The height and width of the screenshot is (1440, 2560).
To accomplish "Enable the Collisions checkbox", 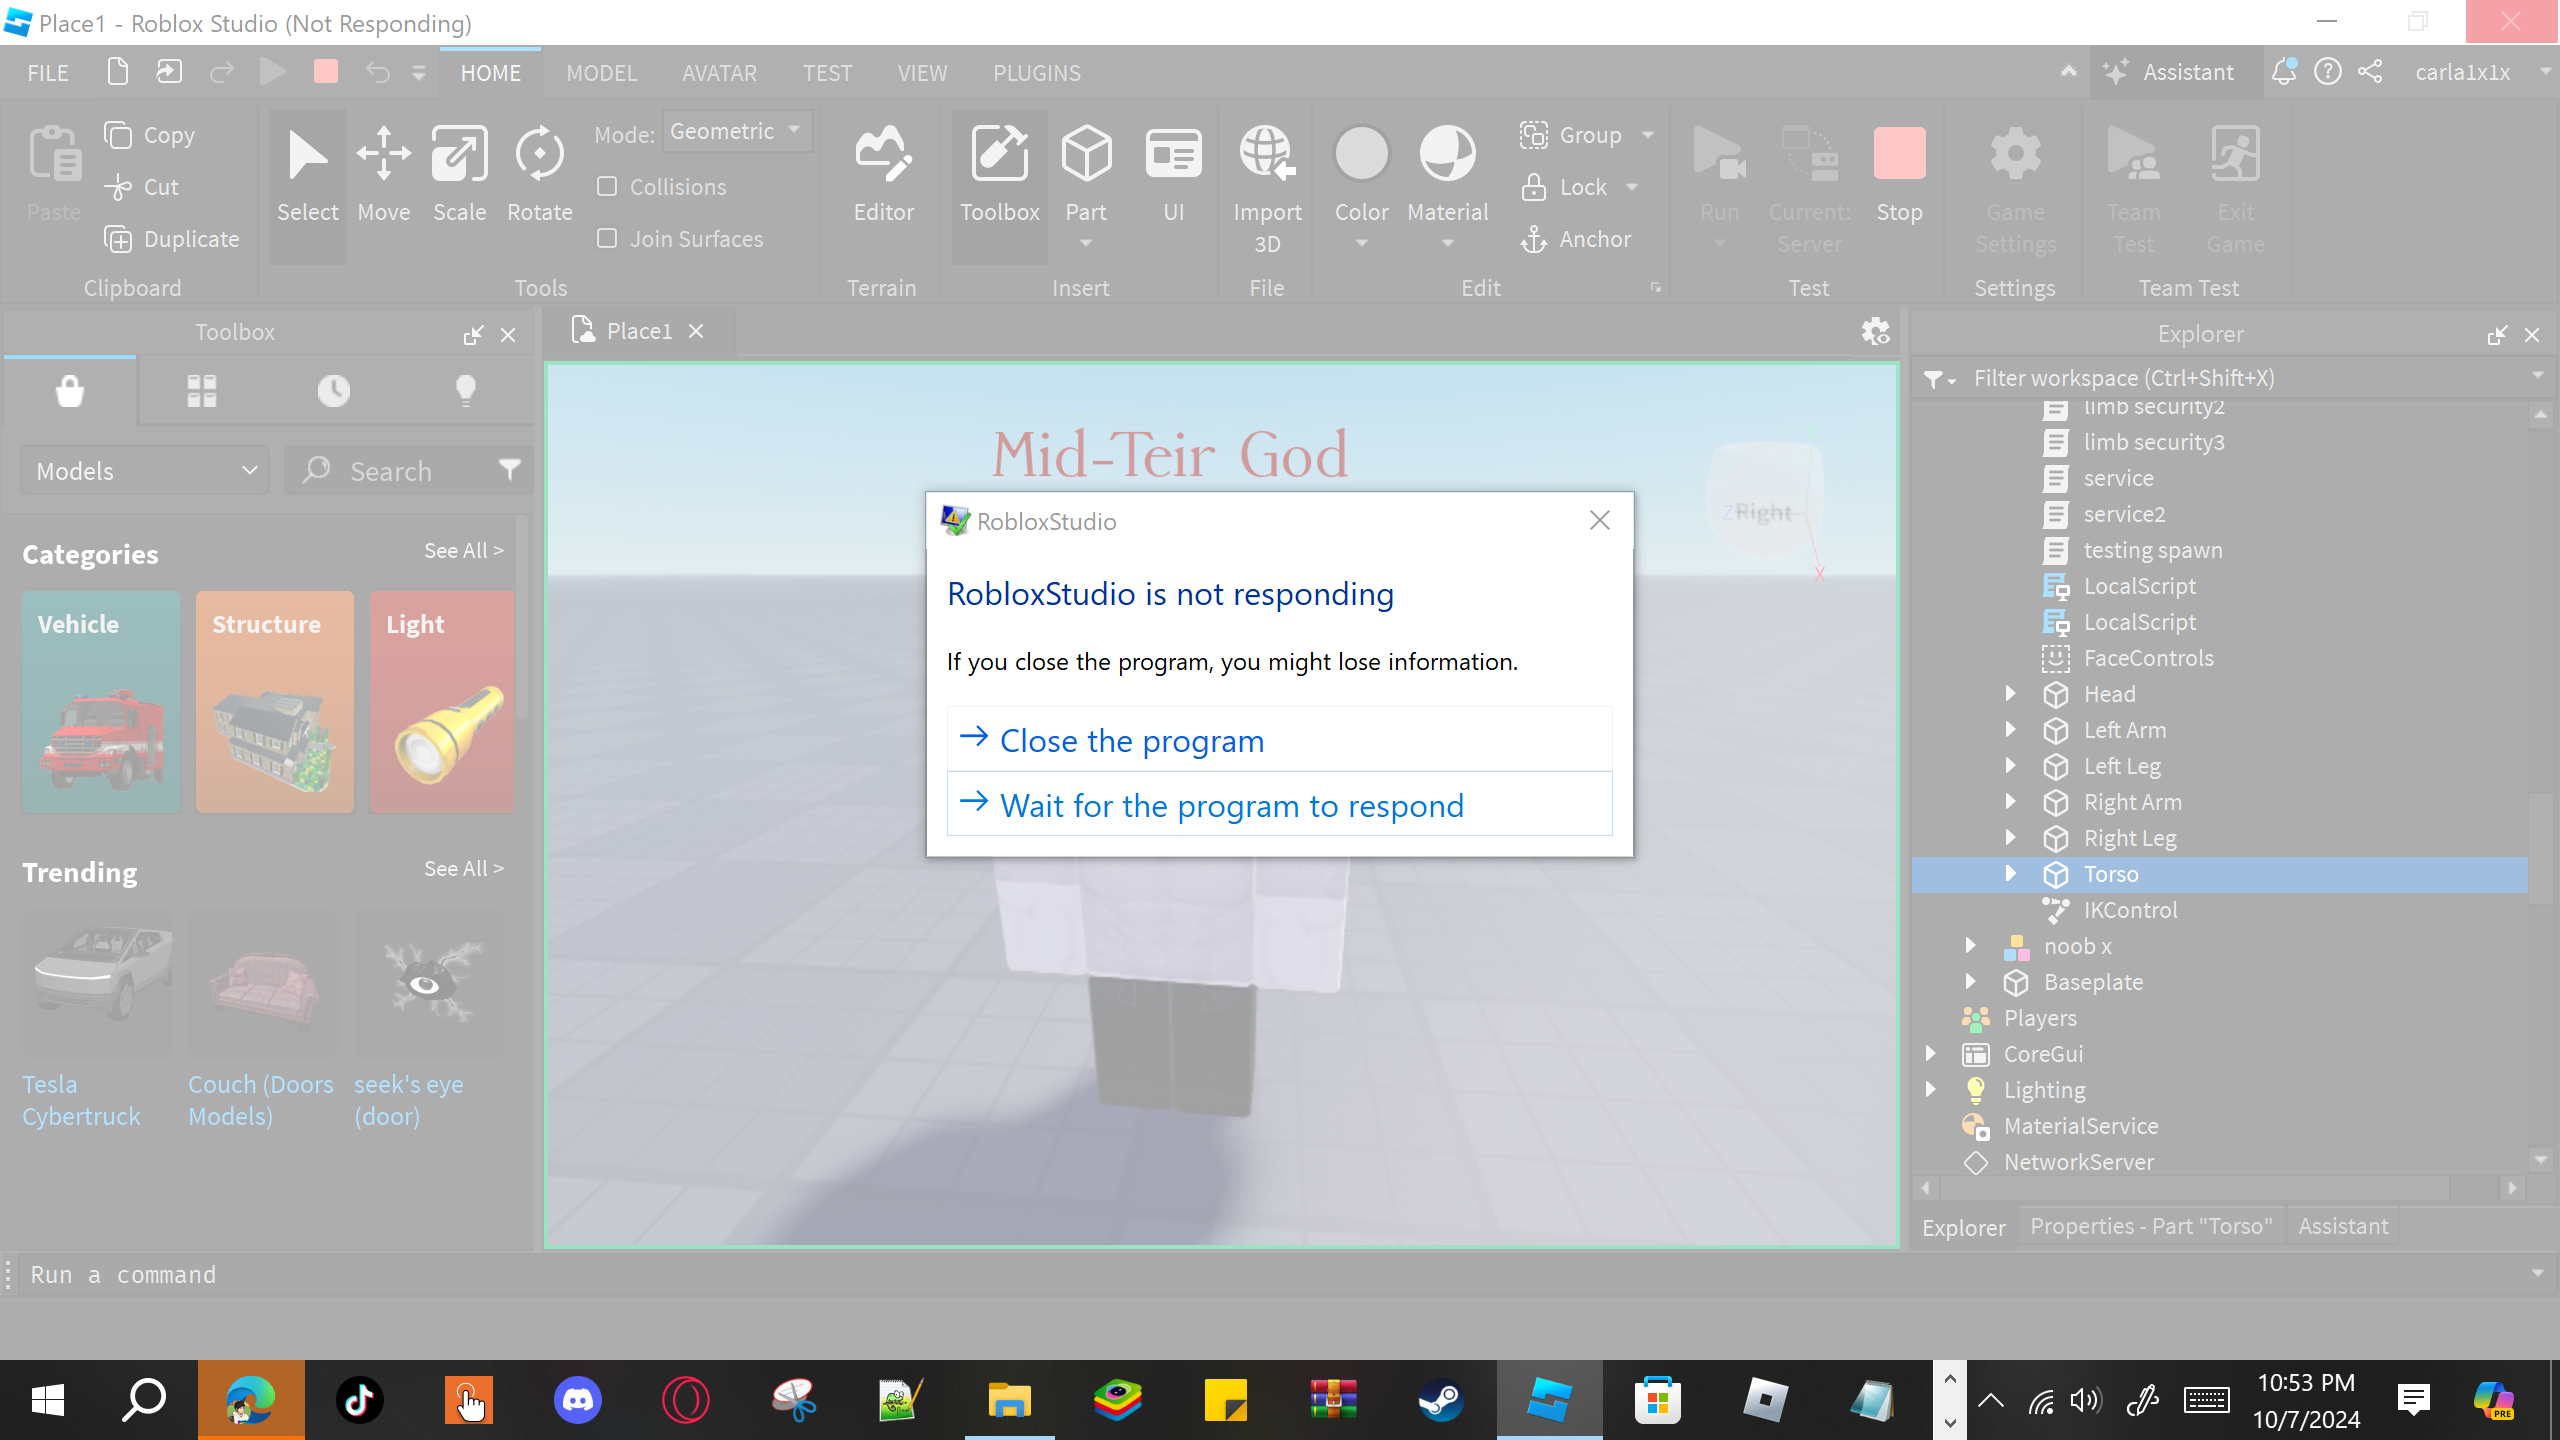I will (607, 187).
